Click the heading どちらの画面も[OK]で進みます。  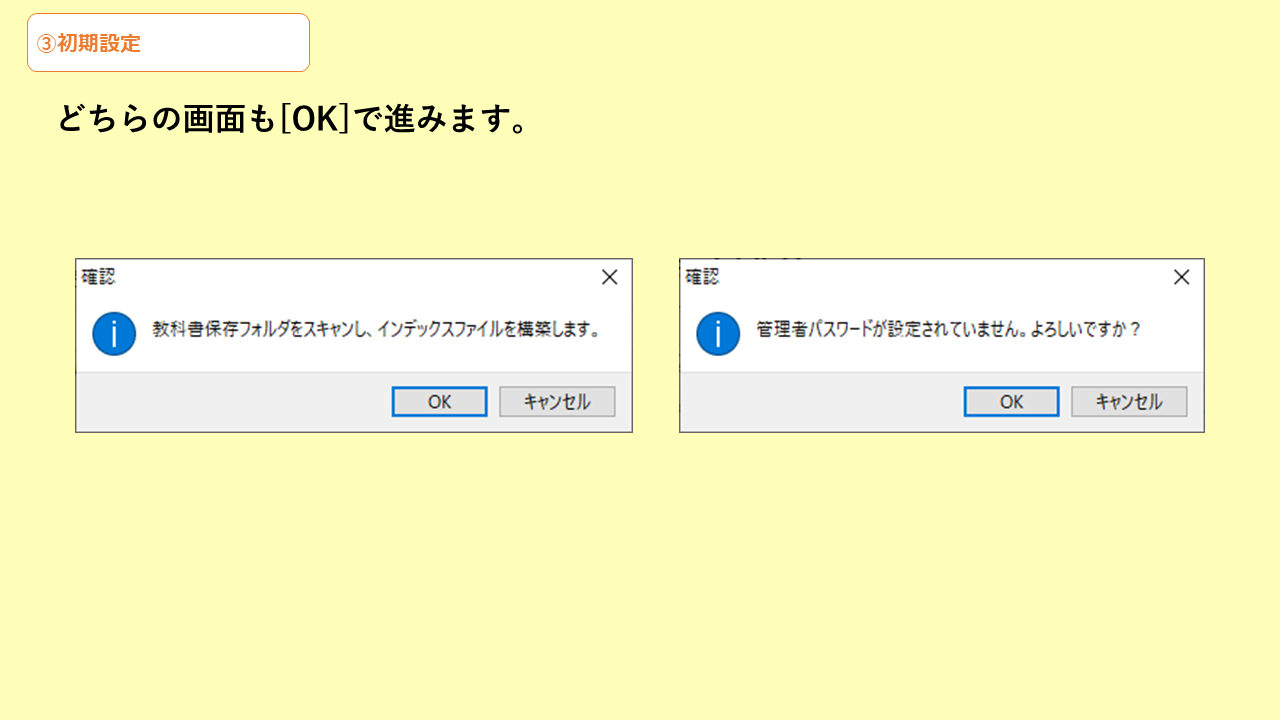[292, 119]
